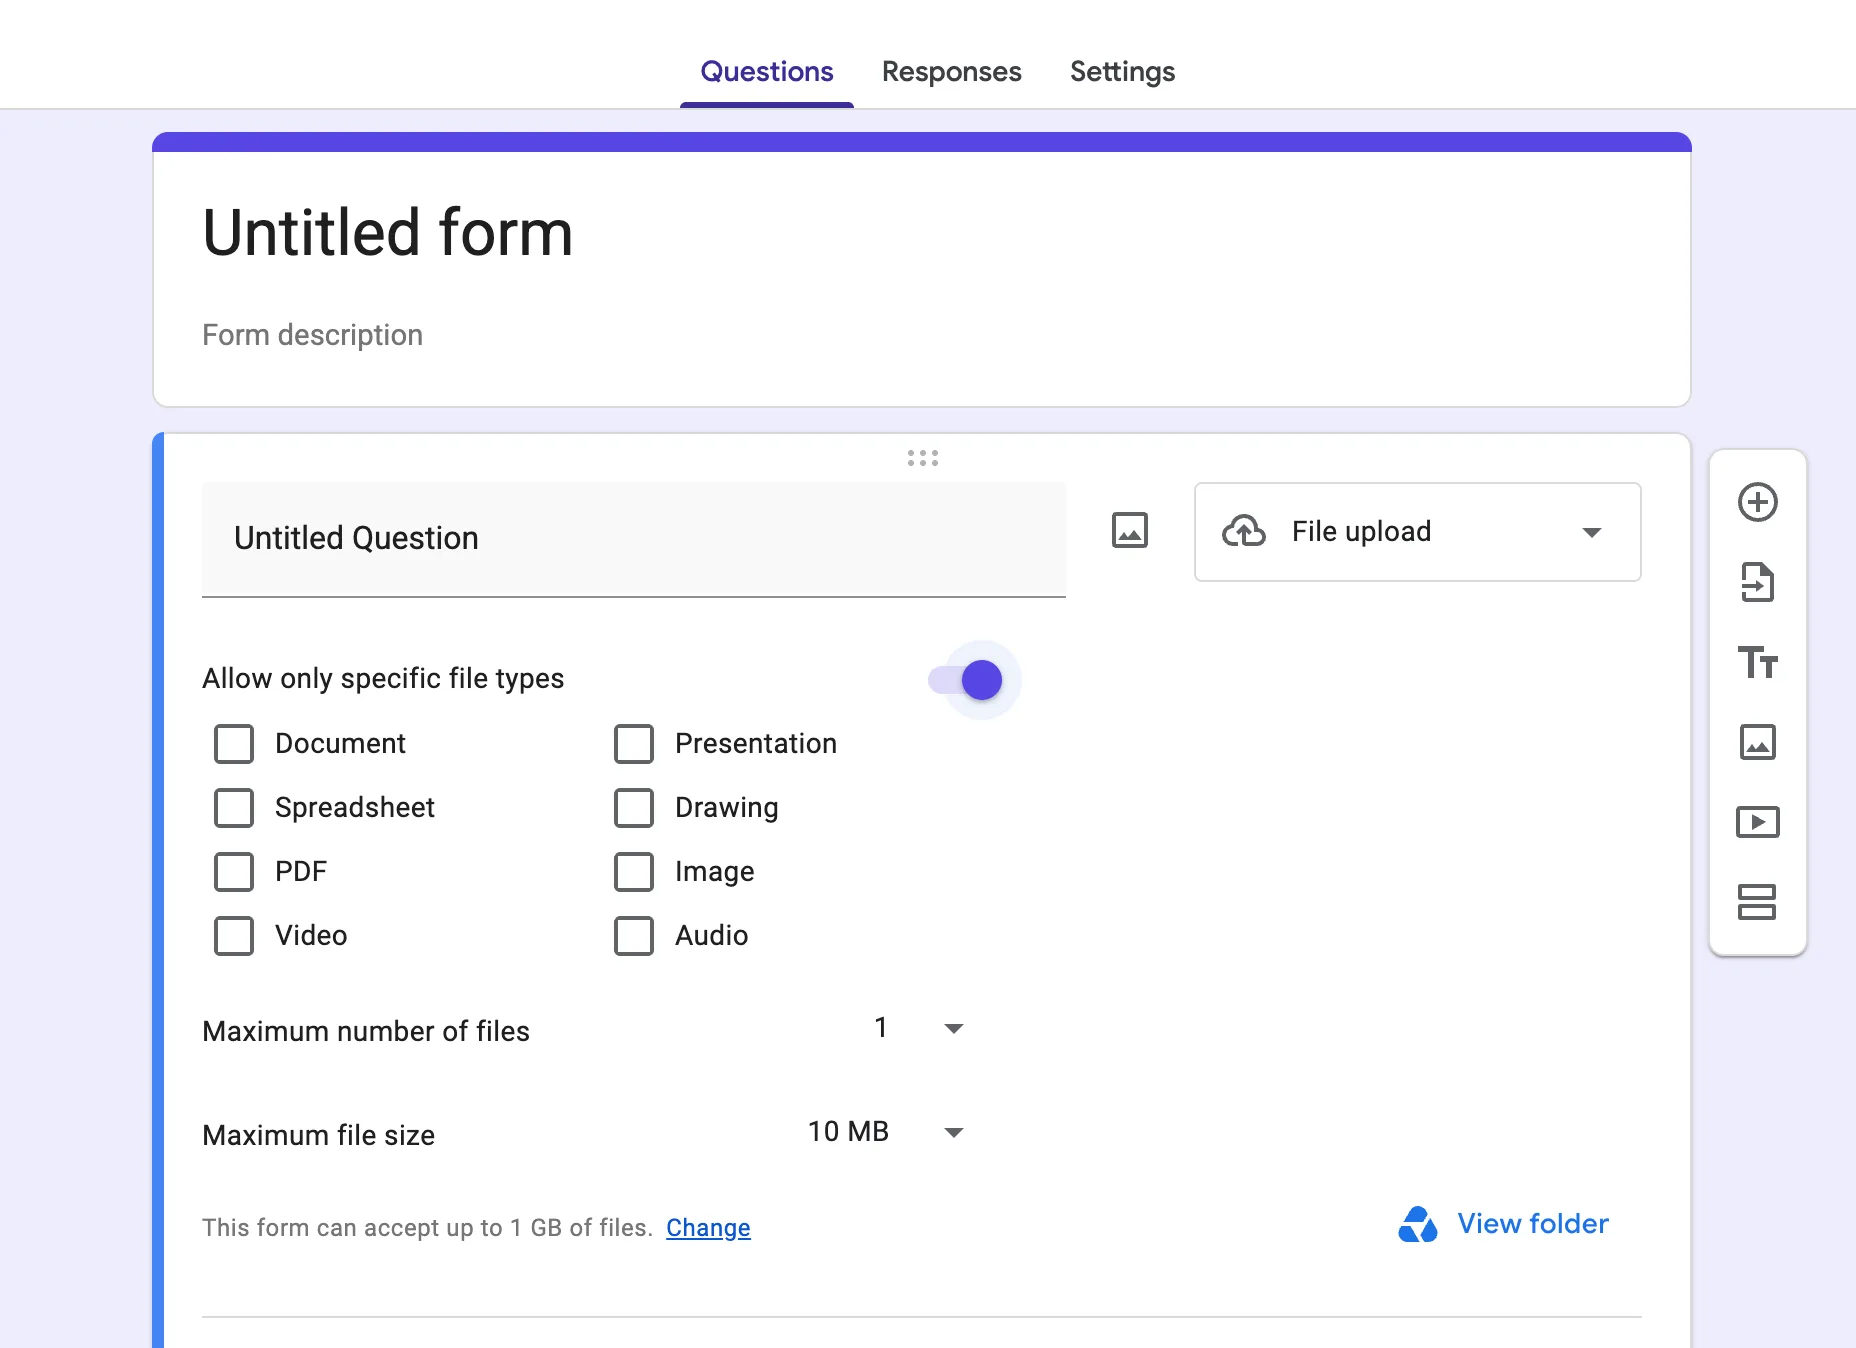
Task: Click the Add video icon
Action: [1757, 822]
